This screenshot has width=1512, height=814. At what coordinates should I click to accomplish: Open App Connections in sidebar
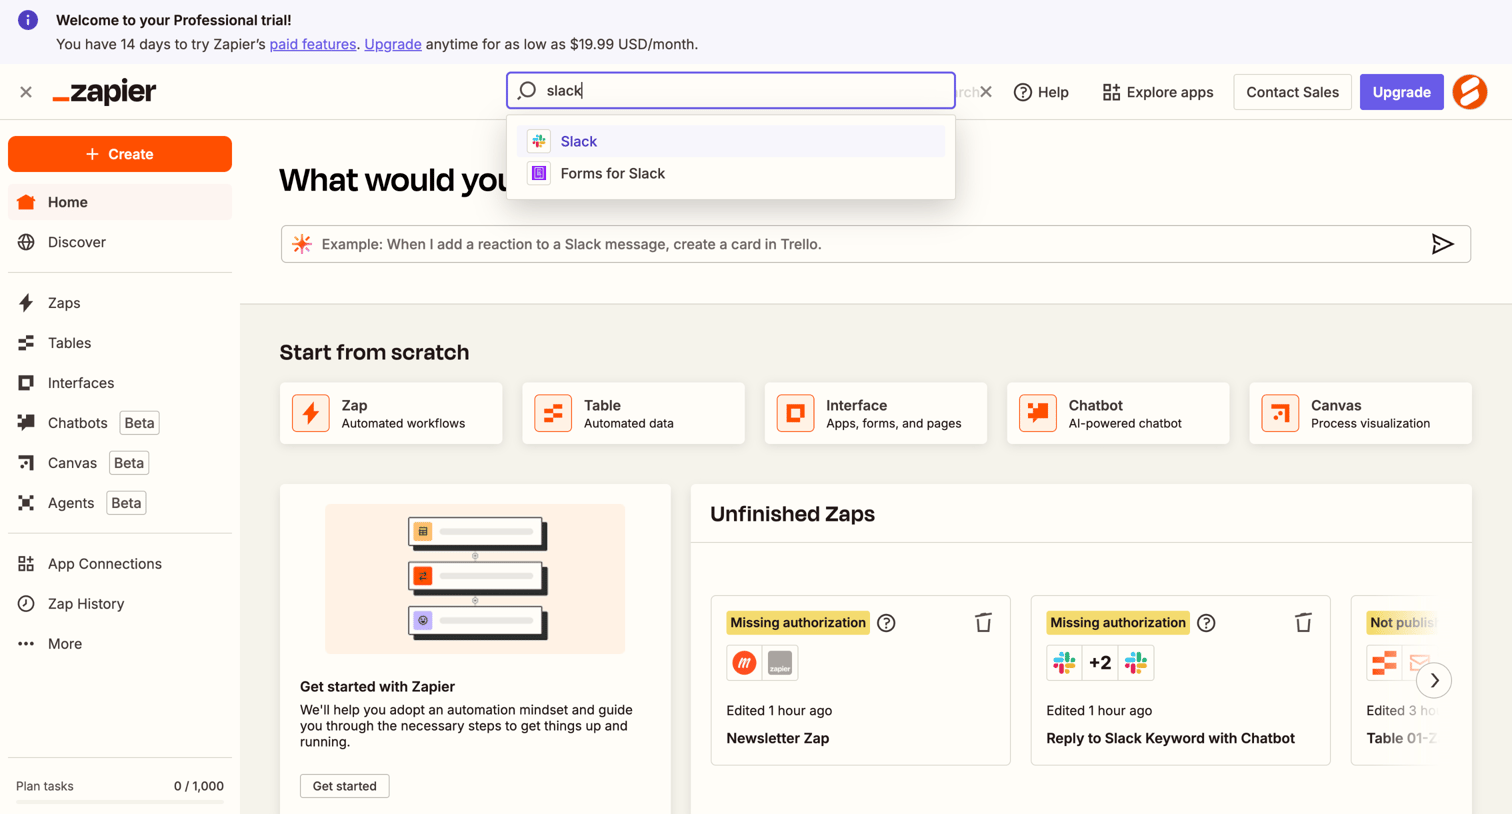point(120,564)
